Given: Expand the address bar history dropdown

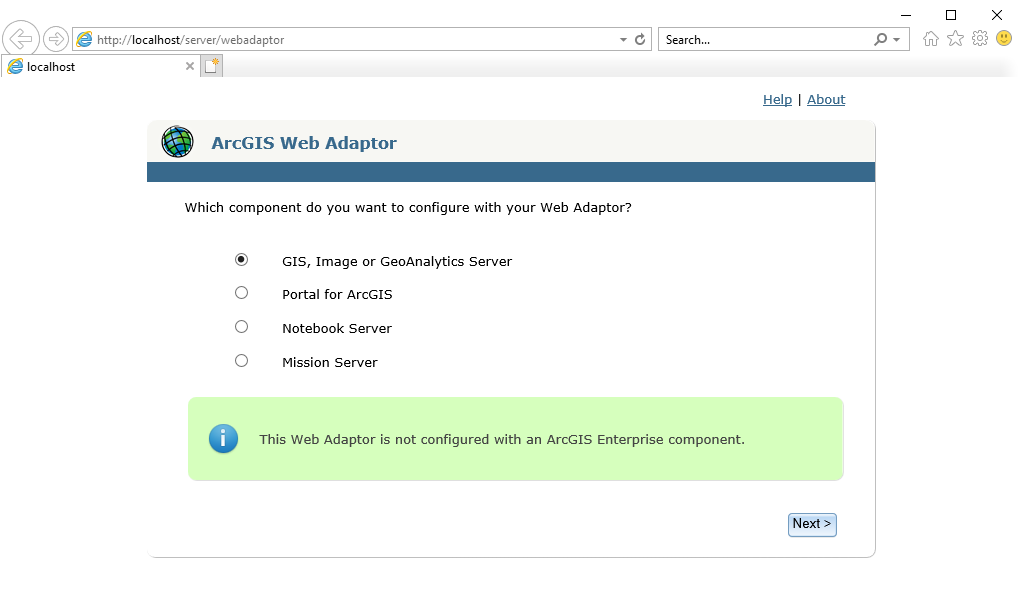Looking at the screenshot, I should click(x=623, y=40).
